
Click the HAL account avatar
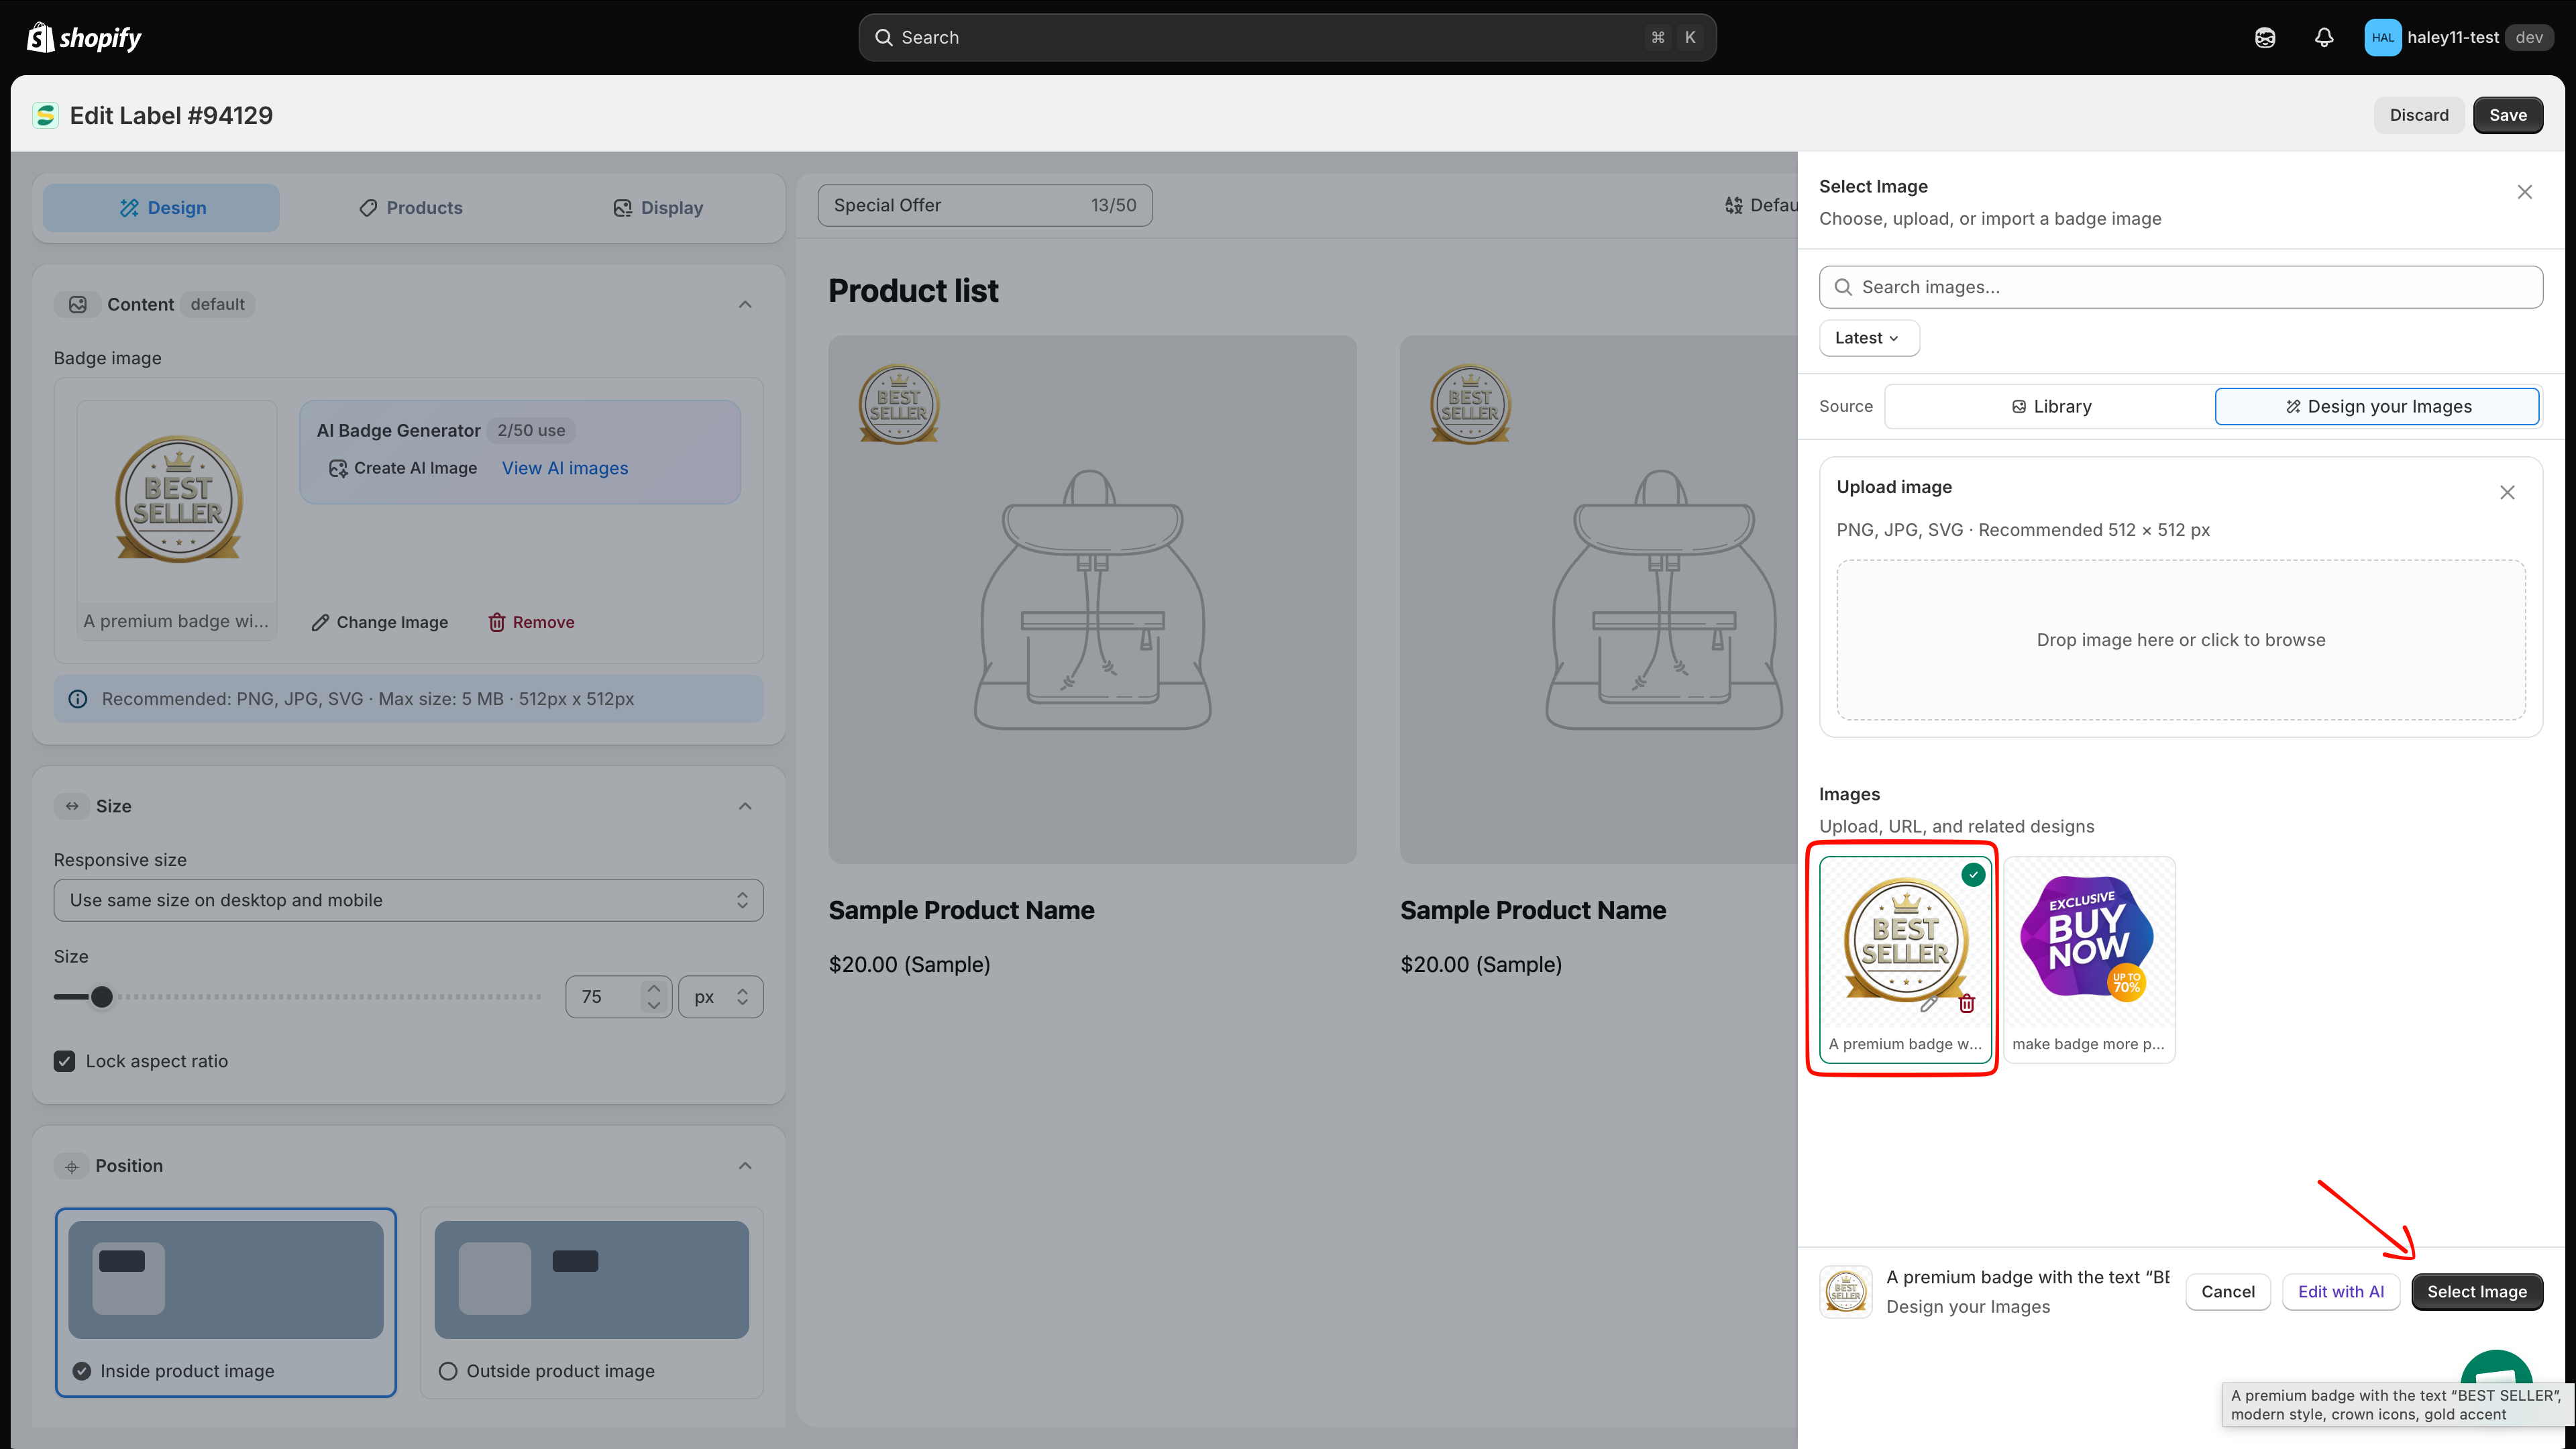click(2382, 38)
